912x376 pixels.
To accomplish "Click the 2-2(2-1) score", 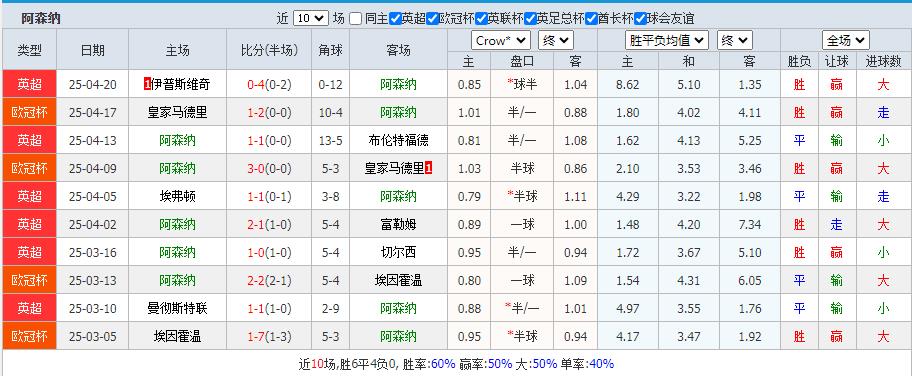I will tap(269, 280).
